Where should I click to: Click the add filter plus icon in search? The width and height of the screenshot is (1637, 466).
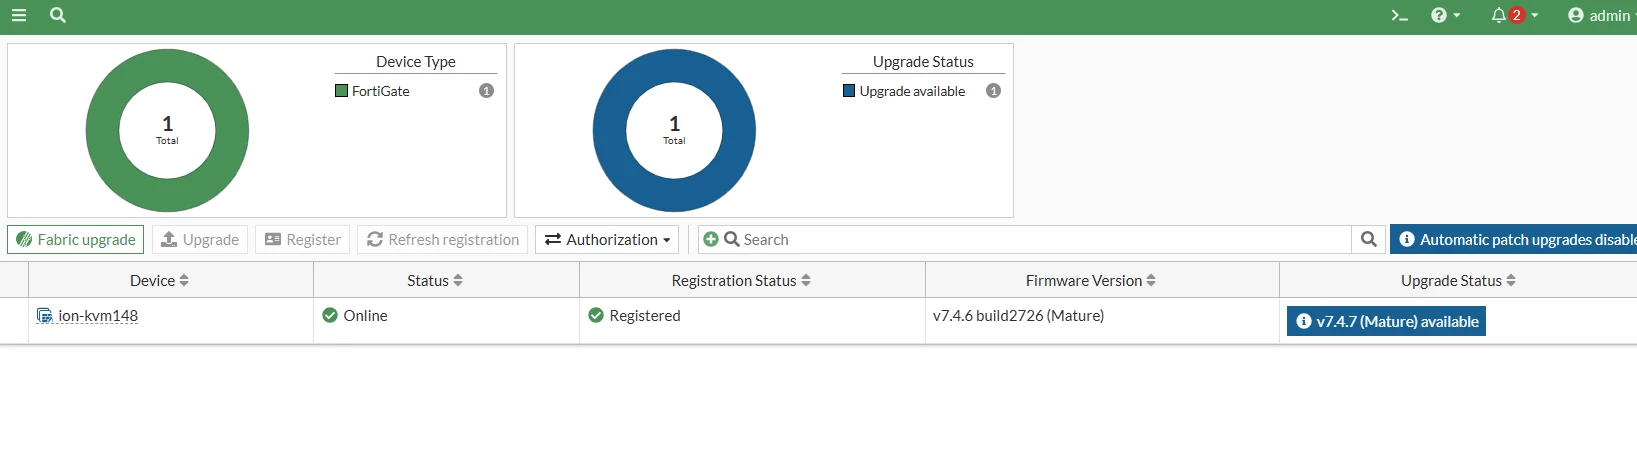point(710,239)
